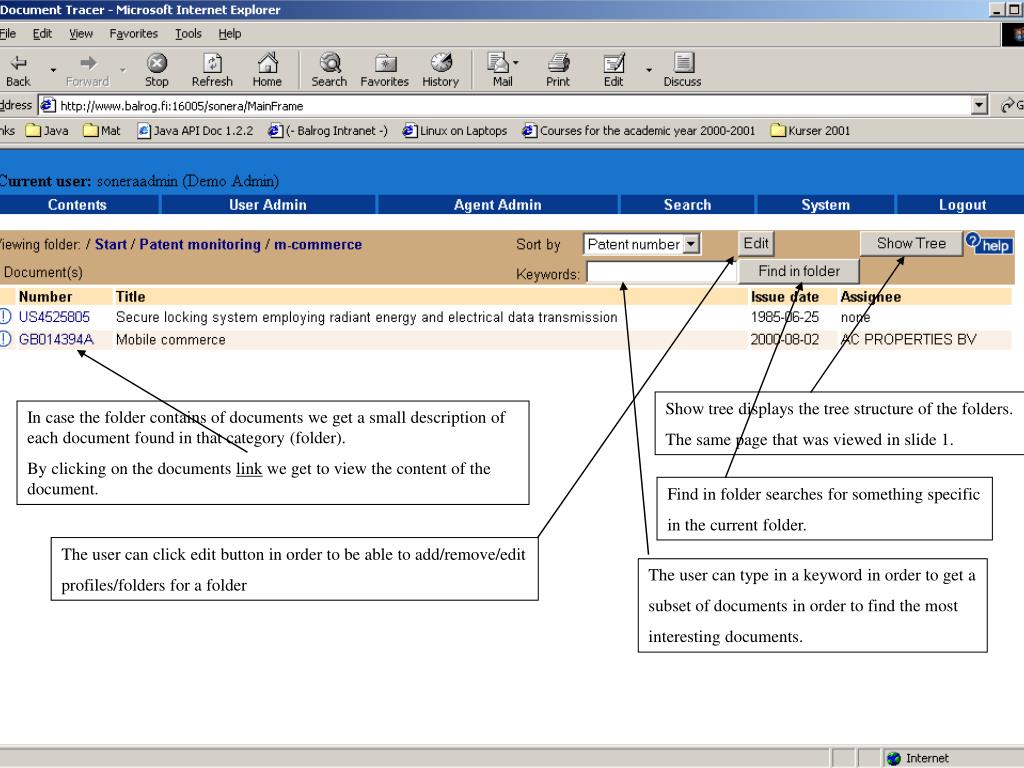Switch to the Agent Admin tab
The height and width of the screenshot is (768, 1024).
click(498, 204)
